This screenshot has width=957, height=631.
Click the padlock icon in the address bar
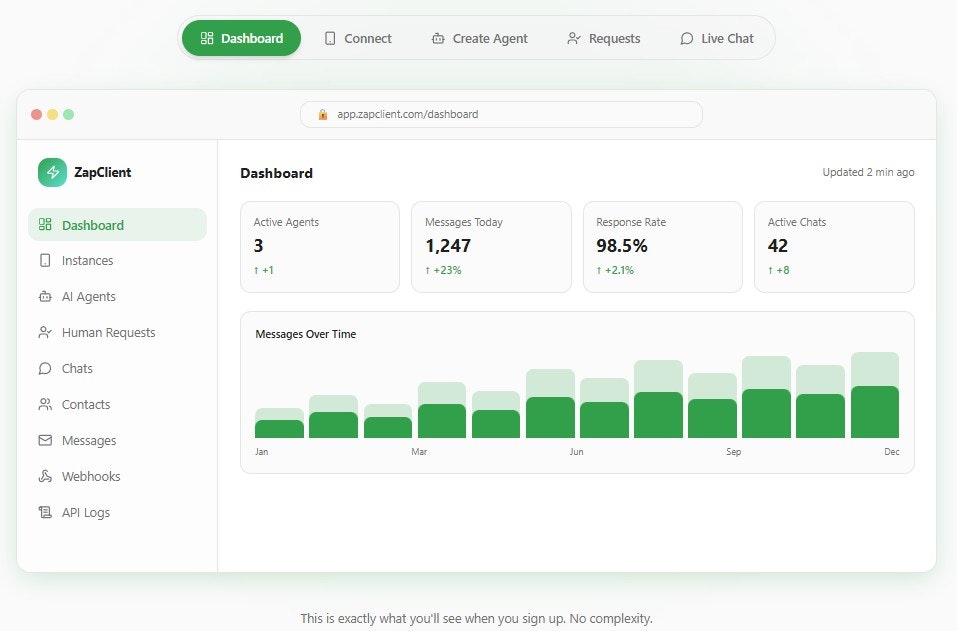(322, 114)
